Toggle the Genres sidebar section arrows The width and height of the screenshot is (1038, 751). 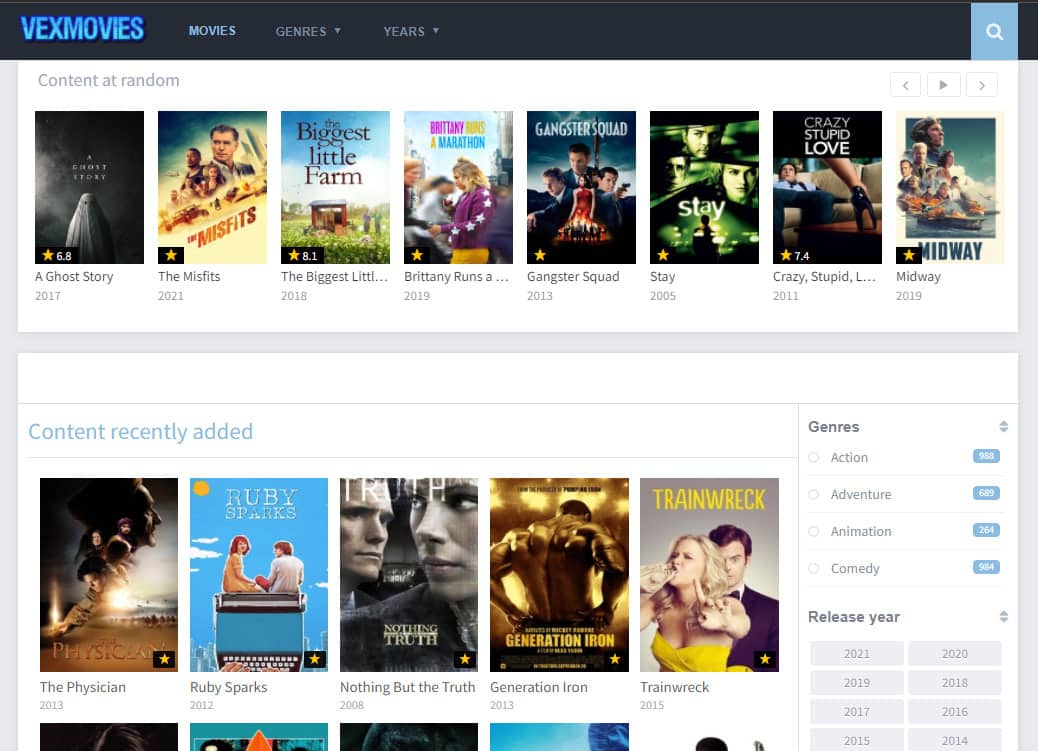(1004, 427)
